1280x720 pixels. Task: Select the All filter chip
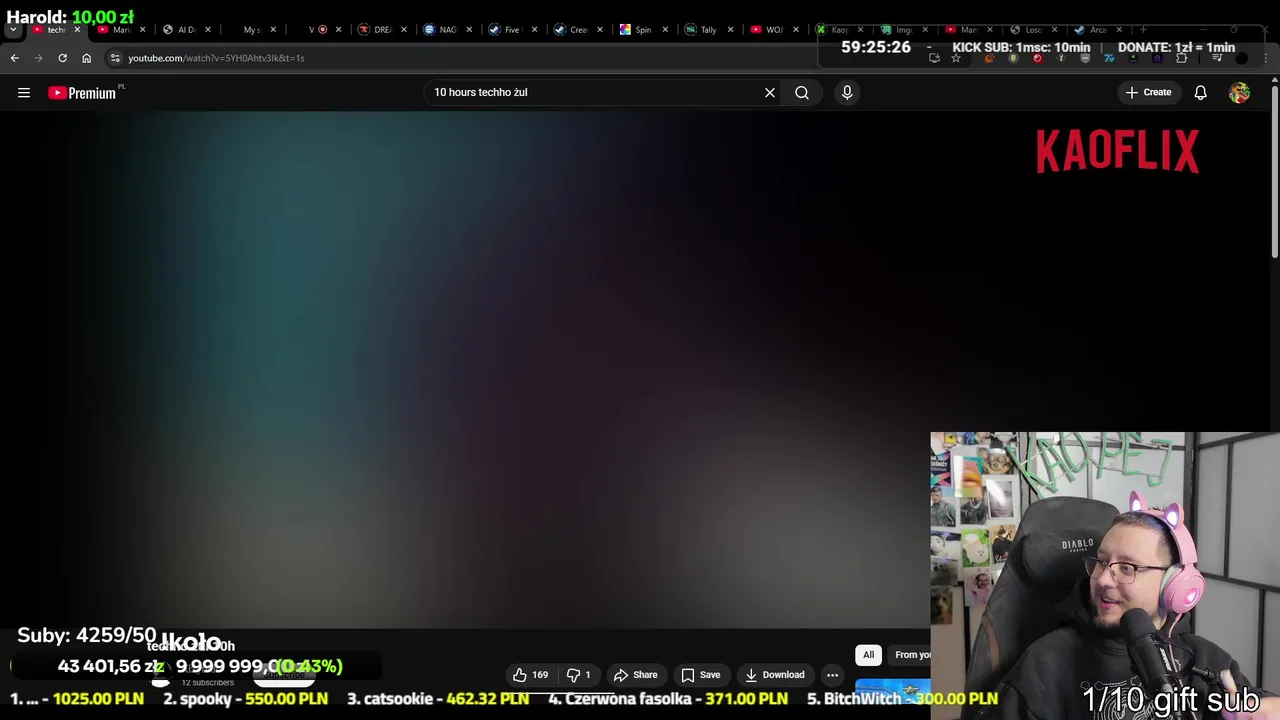point(868,655)
